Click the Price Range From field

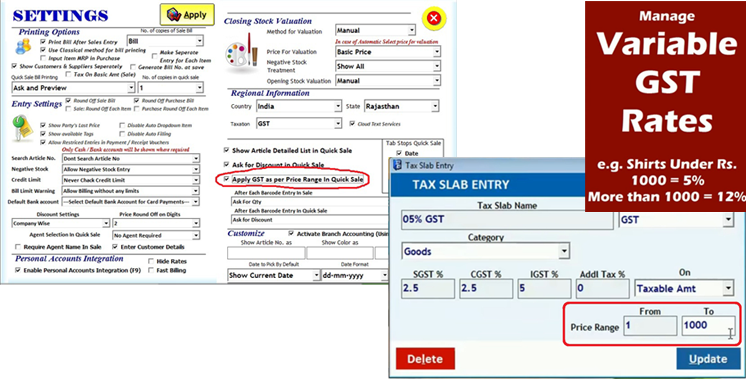[x=650, y=326]
